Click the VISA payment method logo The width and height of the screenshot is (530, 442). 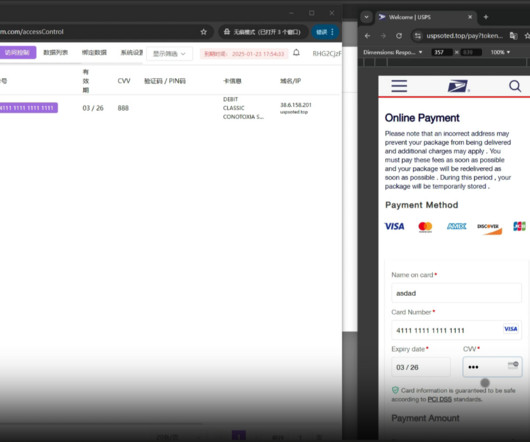coord(394,226)
